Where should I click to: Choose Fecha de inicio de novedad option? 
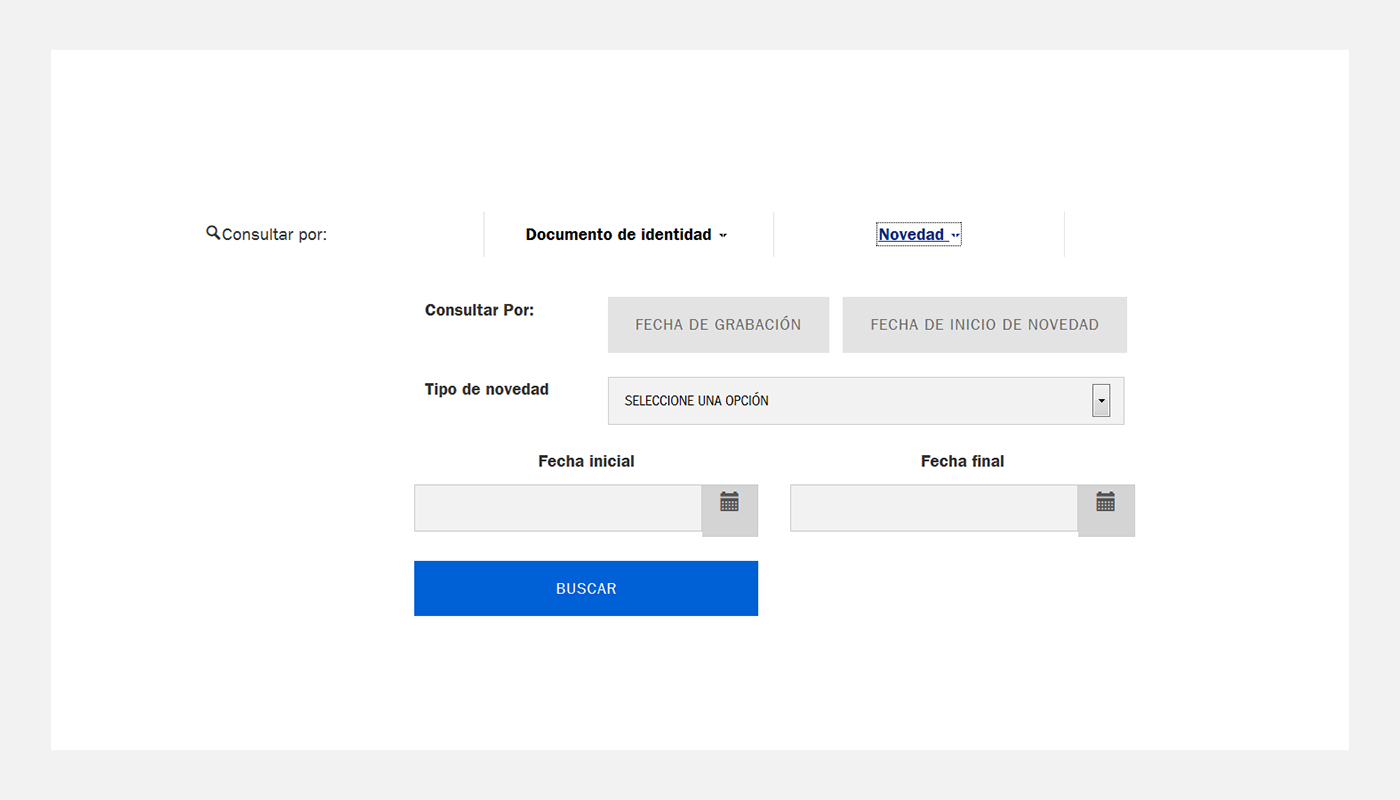984,324
